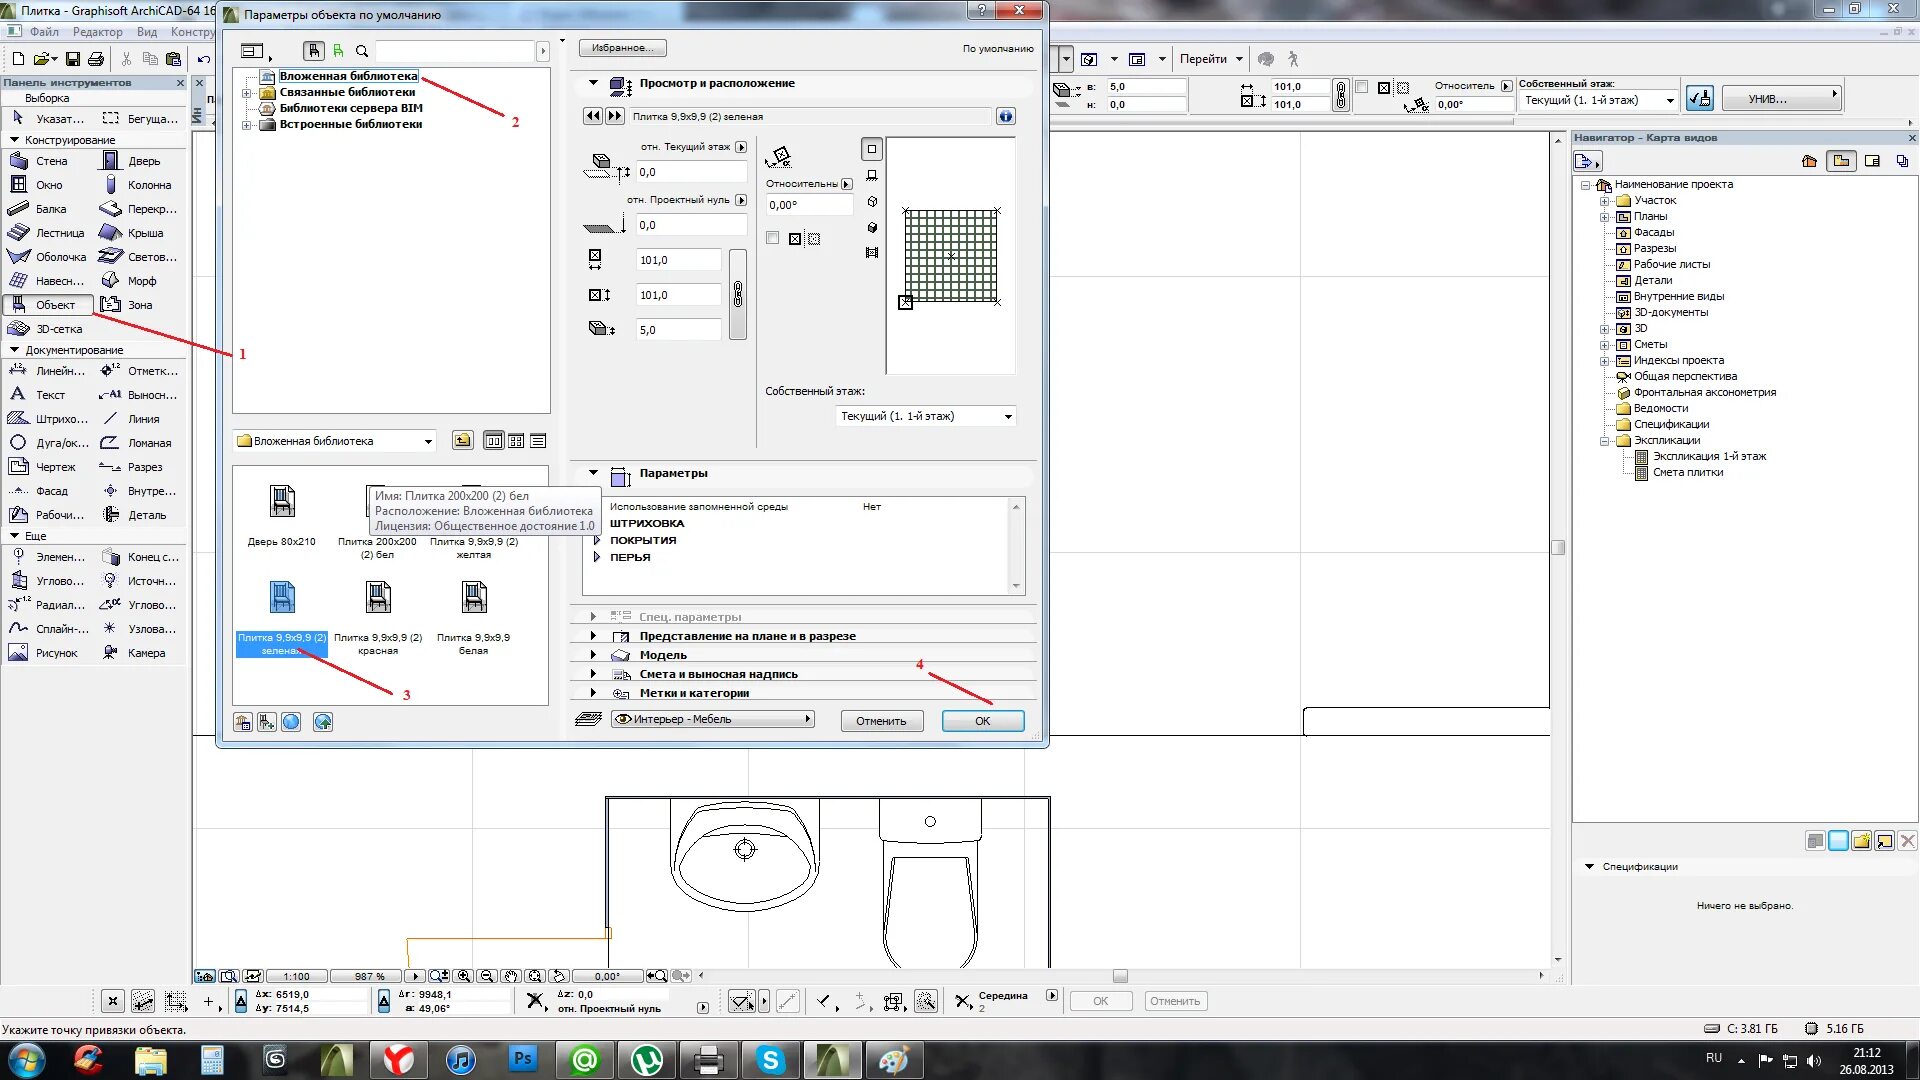This screenshot has width=1920, height=1080.
Task: Open Собственный этаж dropdown in dialog
Action: (x=925, y=416)
